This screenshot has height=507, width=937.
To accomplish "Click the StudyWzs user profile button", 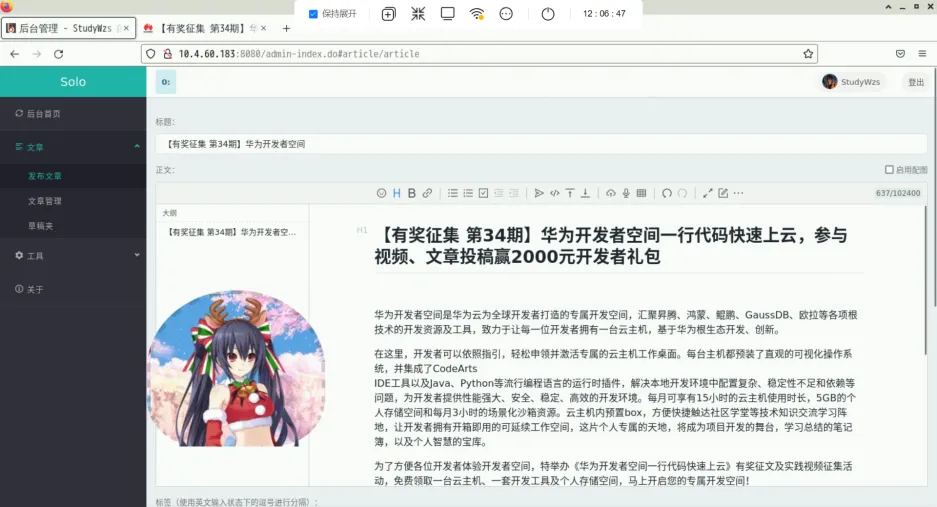I will point(851,82).
